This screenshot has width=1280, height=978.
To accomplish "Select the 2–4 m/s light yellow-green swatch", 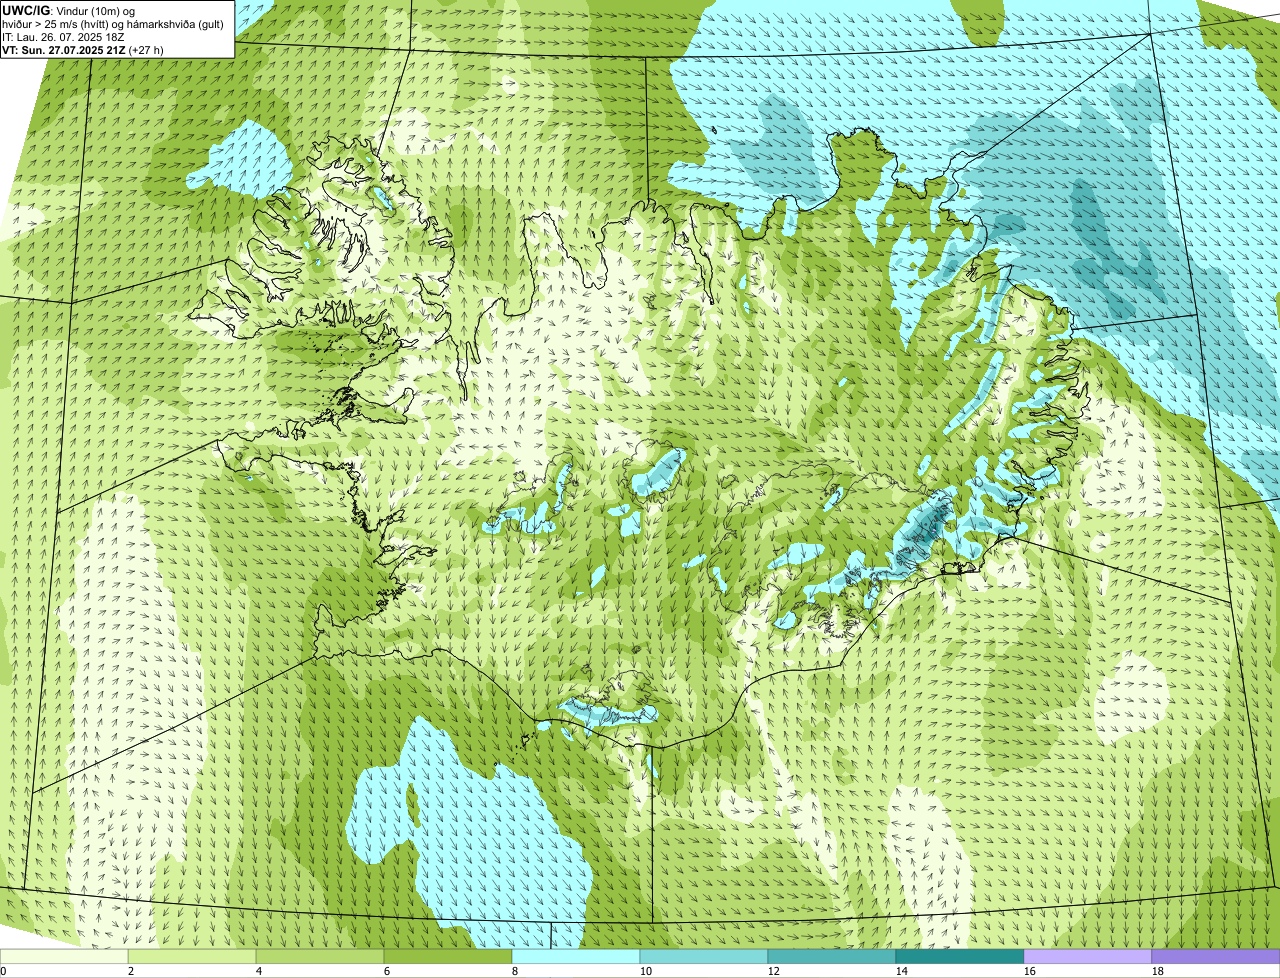I will pos(192,956).
